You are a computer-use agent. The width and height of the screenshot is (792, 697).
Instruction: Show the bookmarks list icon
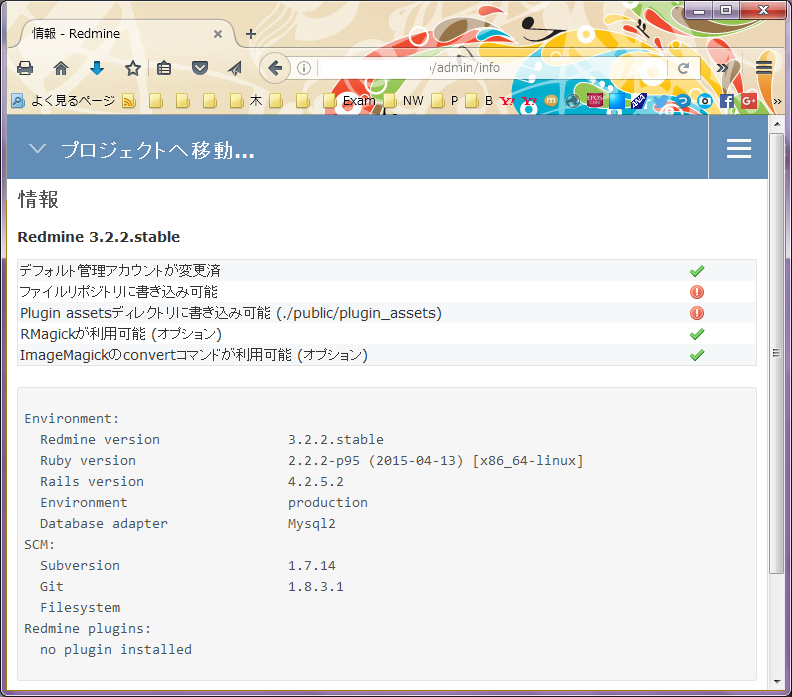pos(164,68)
